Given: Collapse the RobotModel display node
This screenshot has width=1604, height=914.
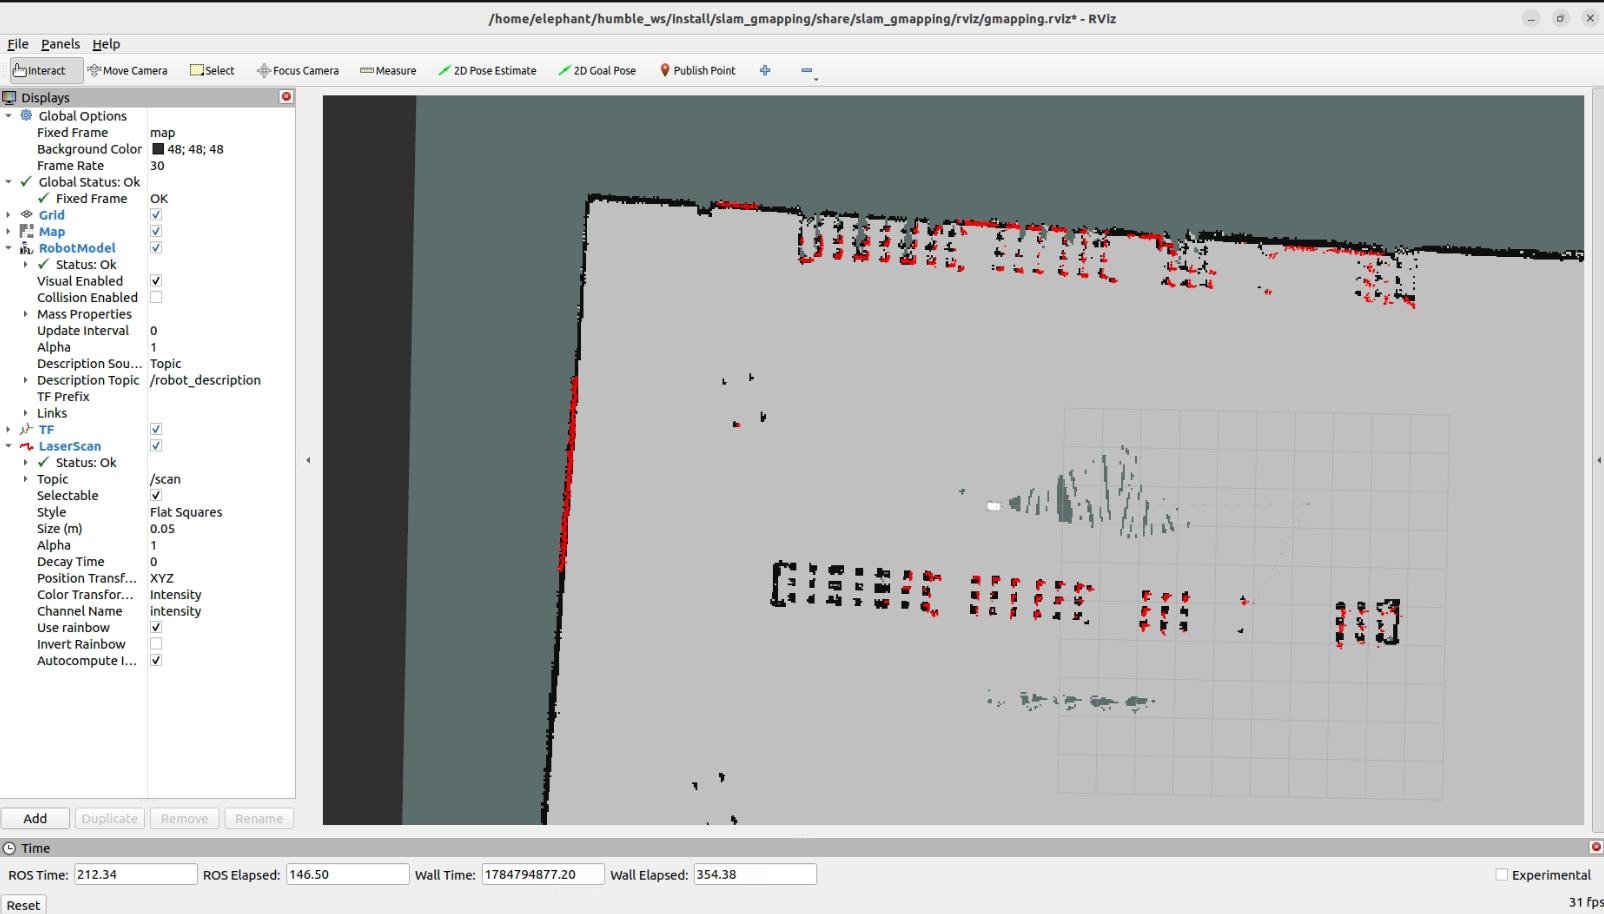Looking at the screenshot, I should (x=9, y=248).
